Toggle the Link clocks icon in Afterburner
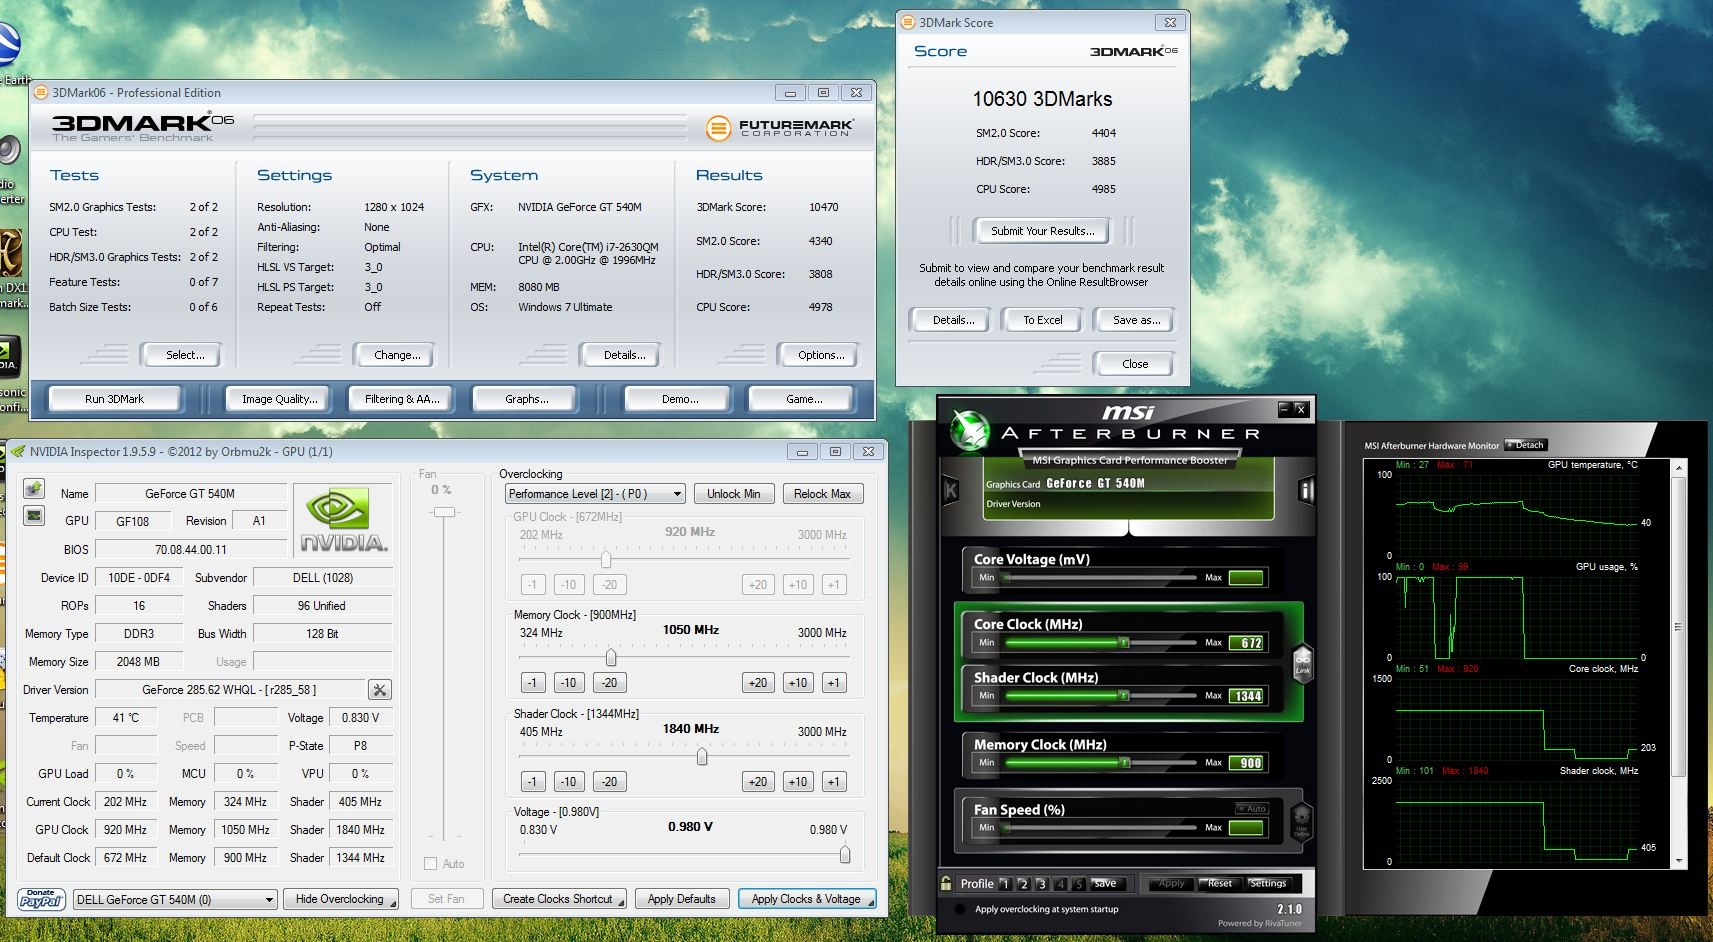This screenshot has height=942, width=1713. [1302, 662]
